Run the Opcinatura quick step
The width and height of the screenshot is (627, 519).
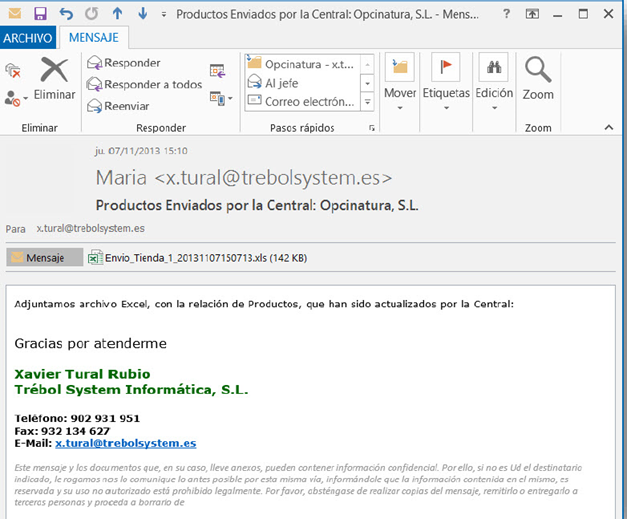point(302,64)
